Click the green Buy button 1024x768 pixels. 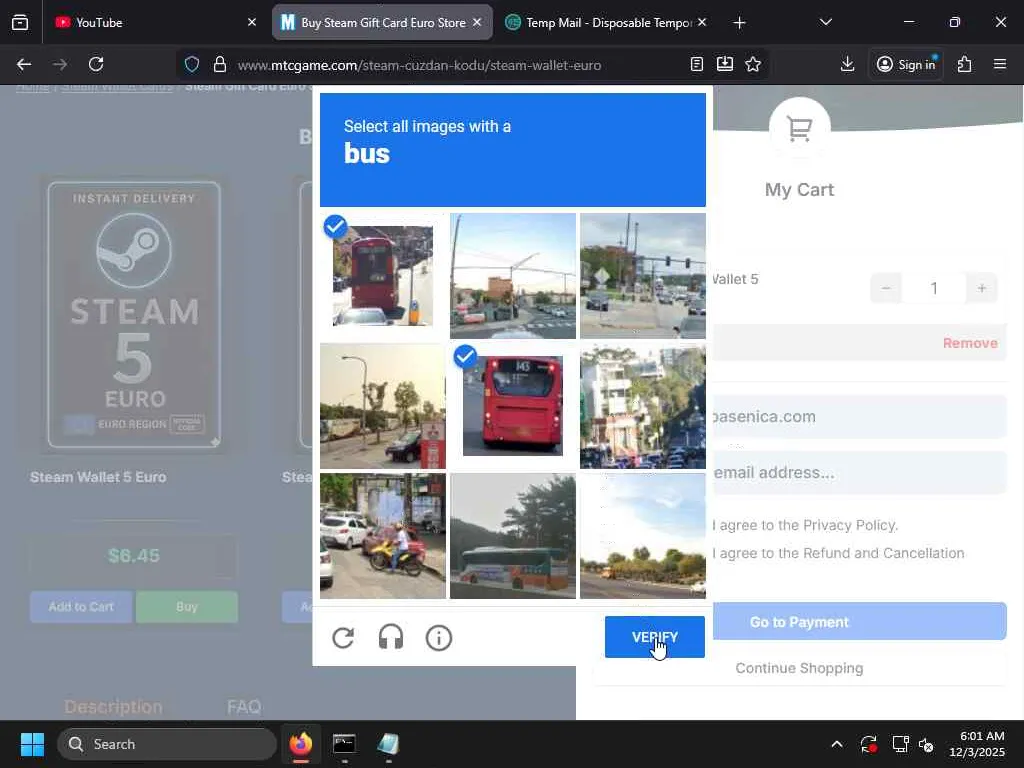[x=187, y=607]
